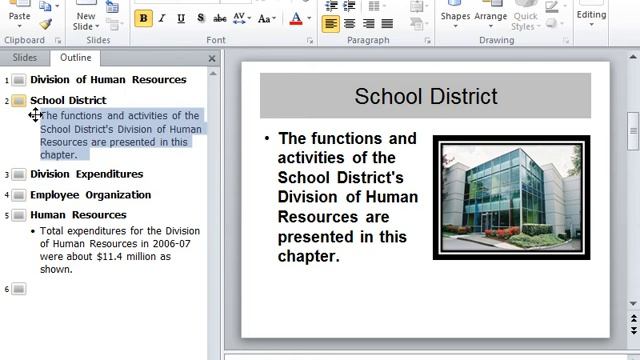The image size is (640, 360).
Task: Toggle Underline formatting
Action: tap(181, 18)
